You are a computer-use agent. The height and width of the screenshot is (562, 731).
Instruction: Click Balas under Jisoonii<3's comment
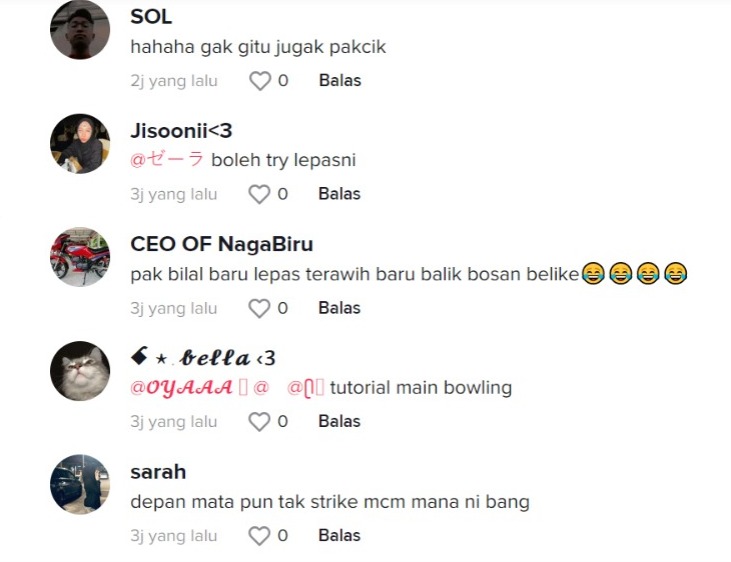point(339,194)
